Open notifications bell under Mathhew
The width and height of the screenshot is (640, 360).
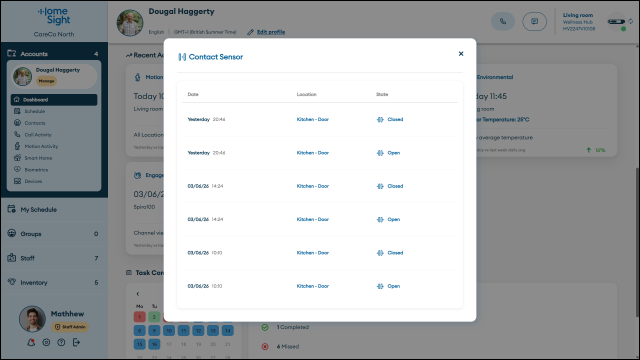(31, 342)
